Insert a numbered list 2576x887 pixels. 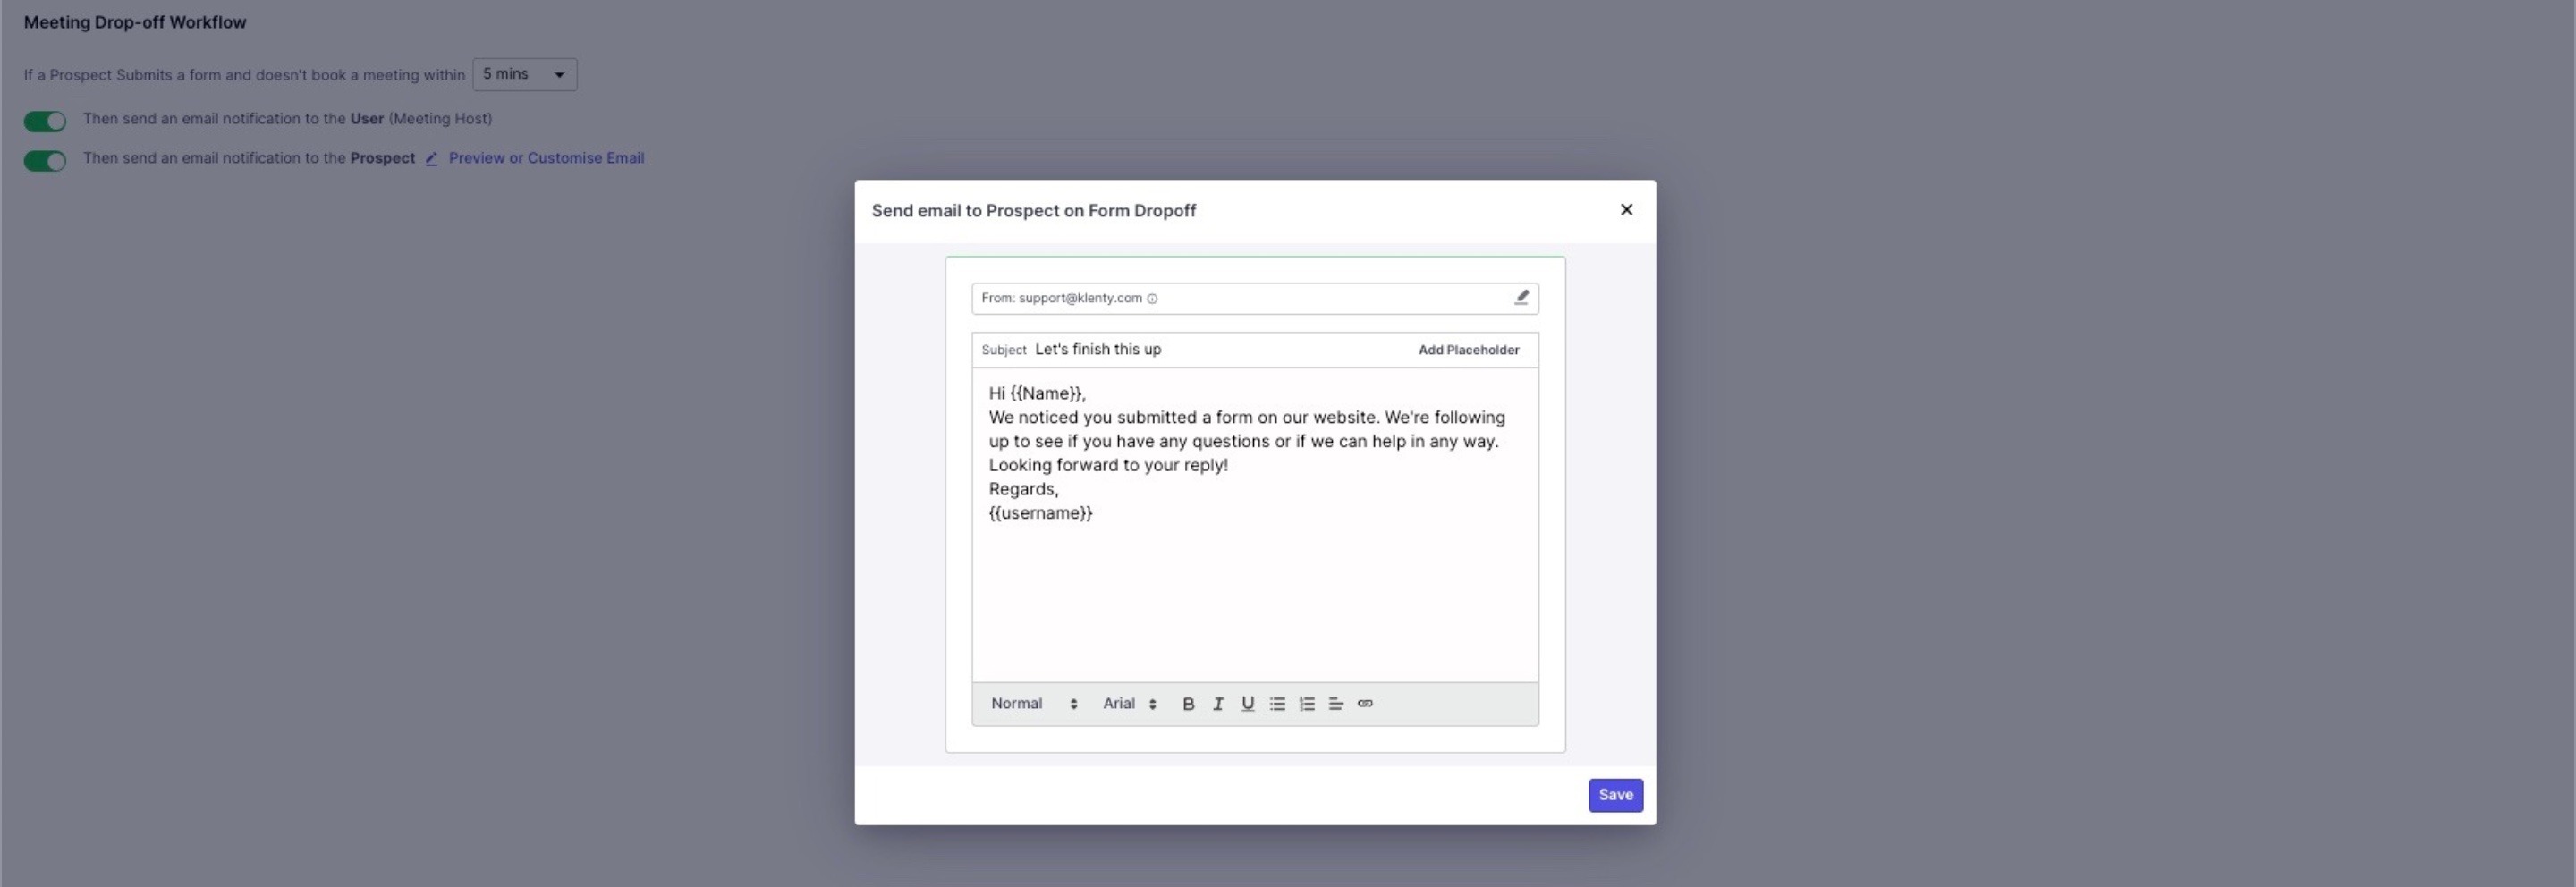1307,704
